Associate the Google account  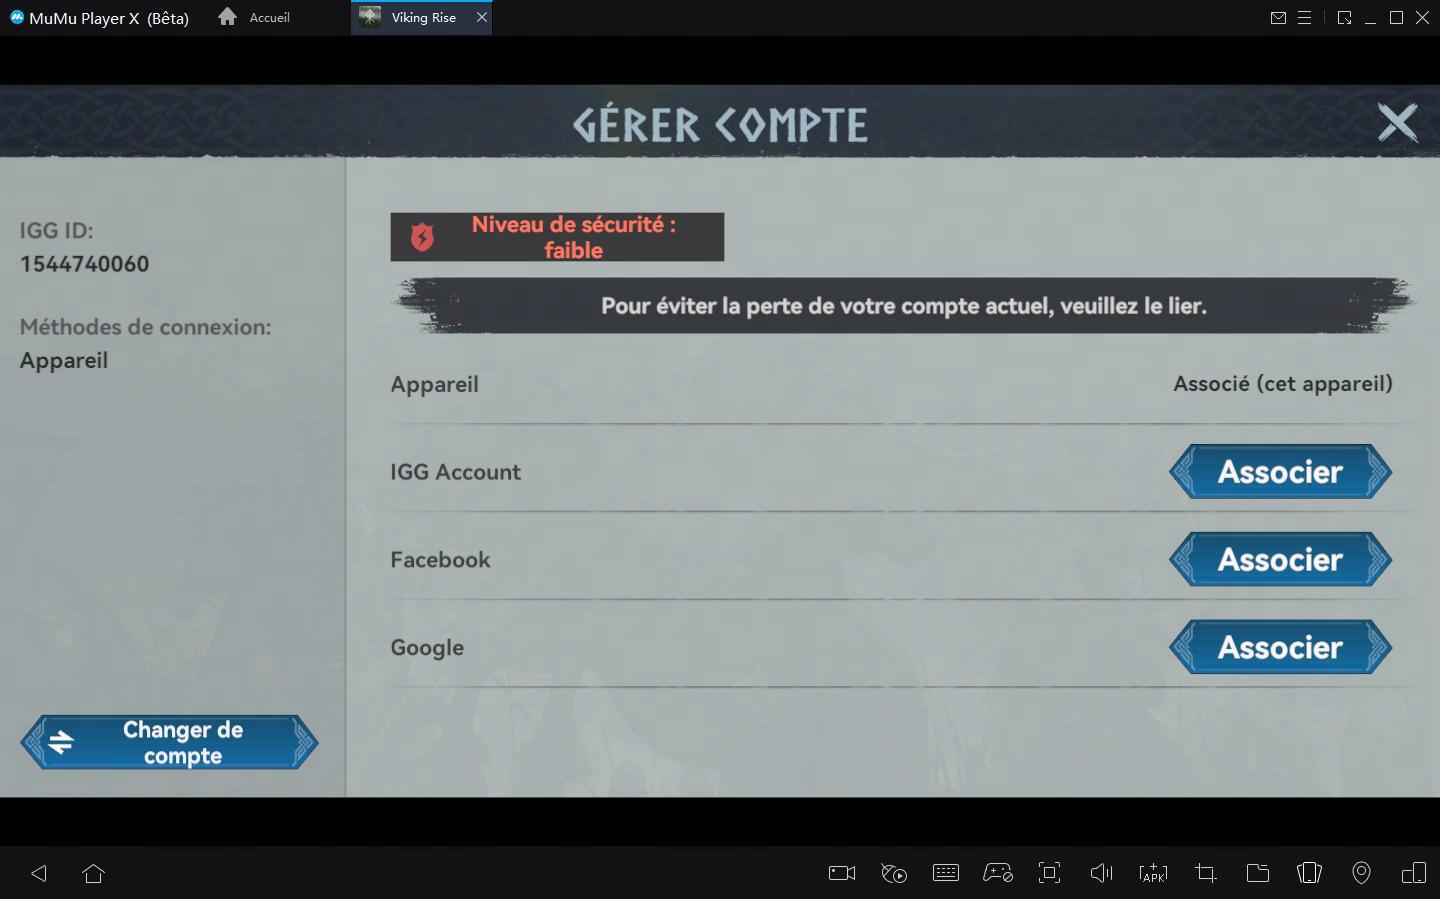coord(1281,647)
